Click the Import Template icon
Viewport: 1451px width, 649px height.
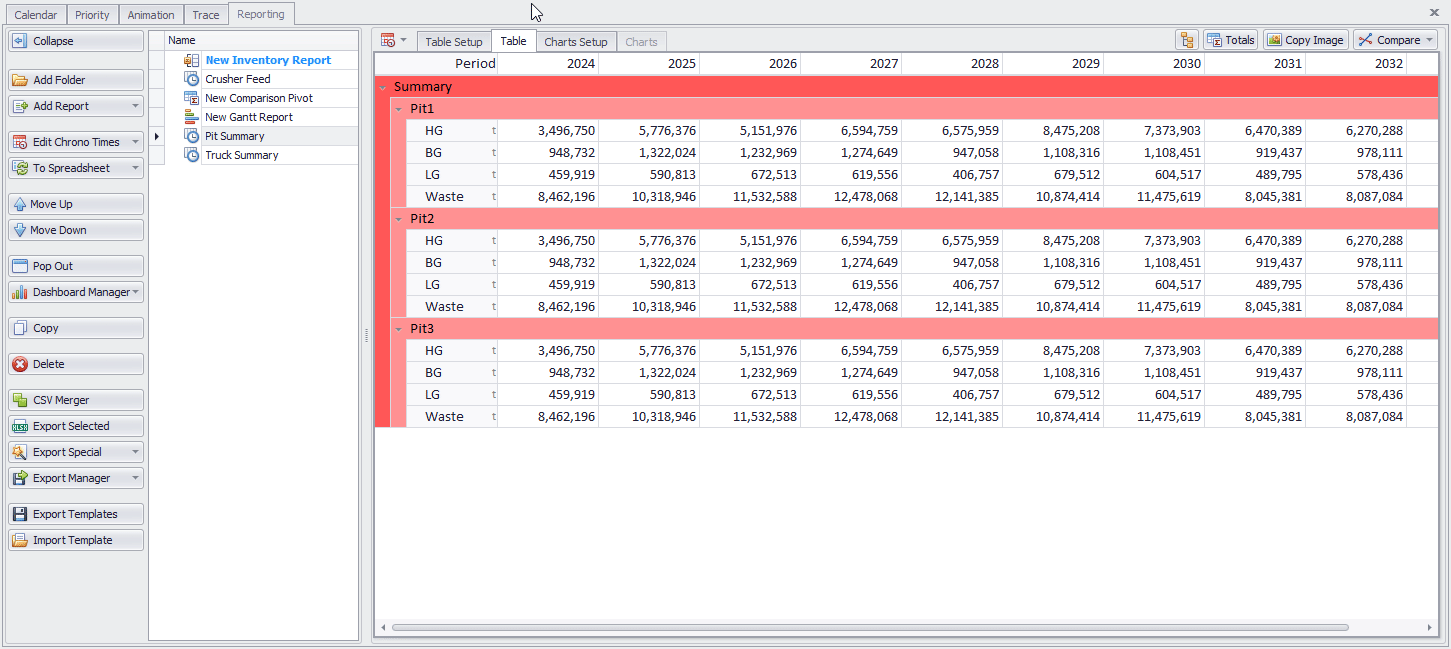tap(20, 540)
